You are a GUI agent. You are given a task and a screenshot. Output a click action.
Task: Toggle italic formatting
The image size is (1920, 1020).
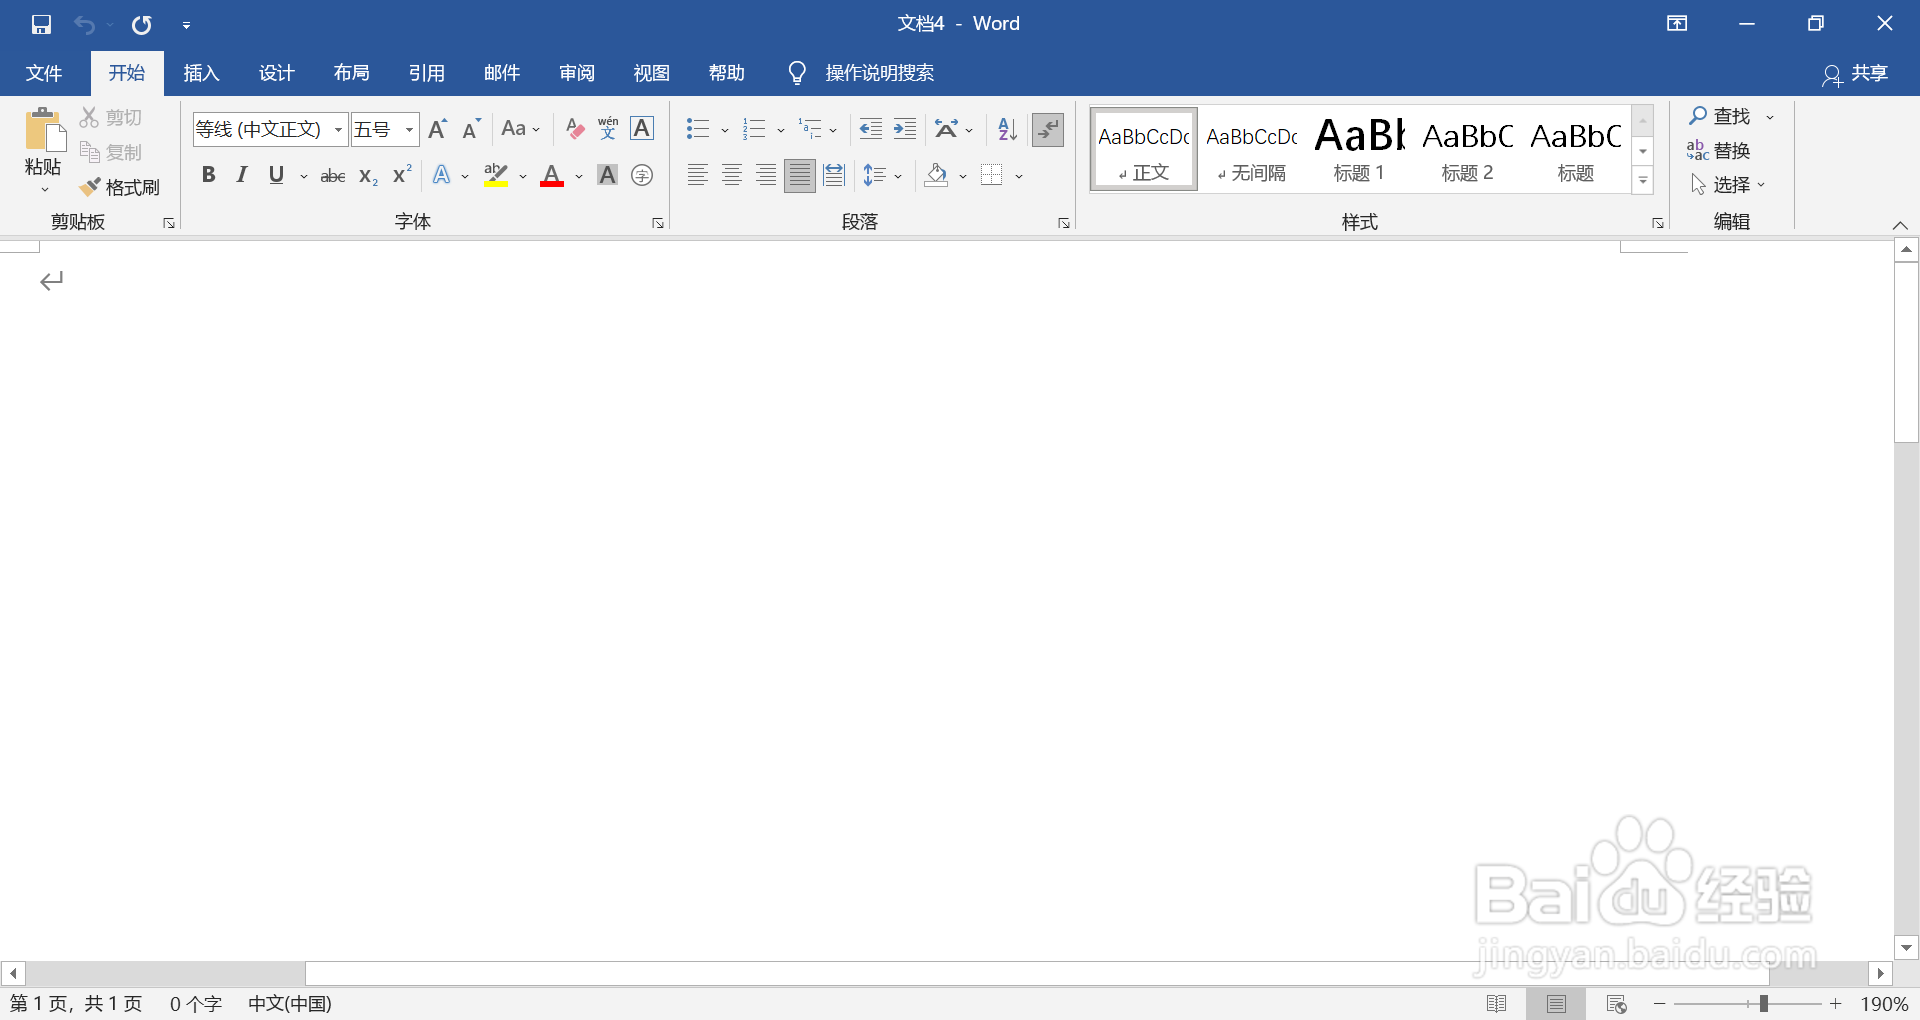[x=242, y=175]
